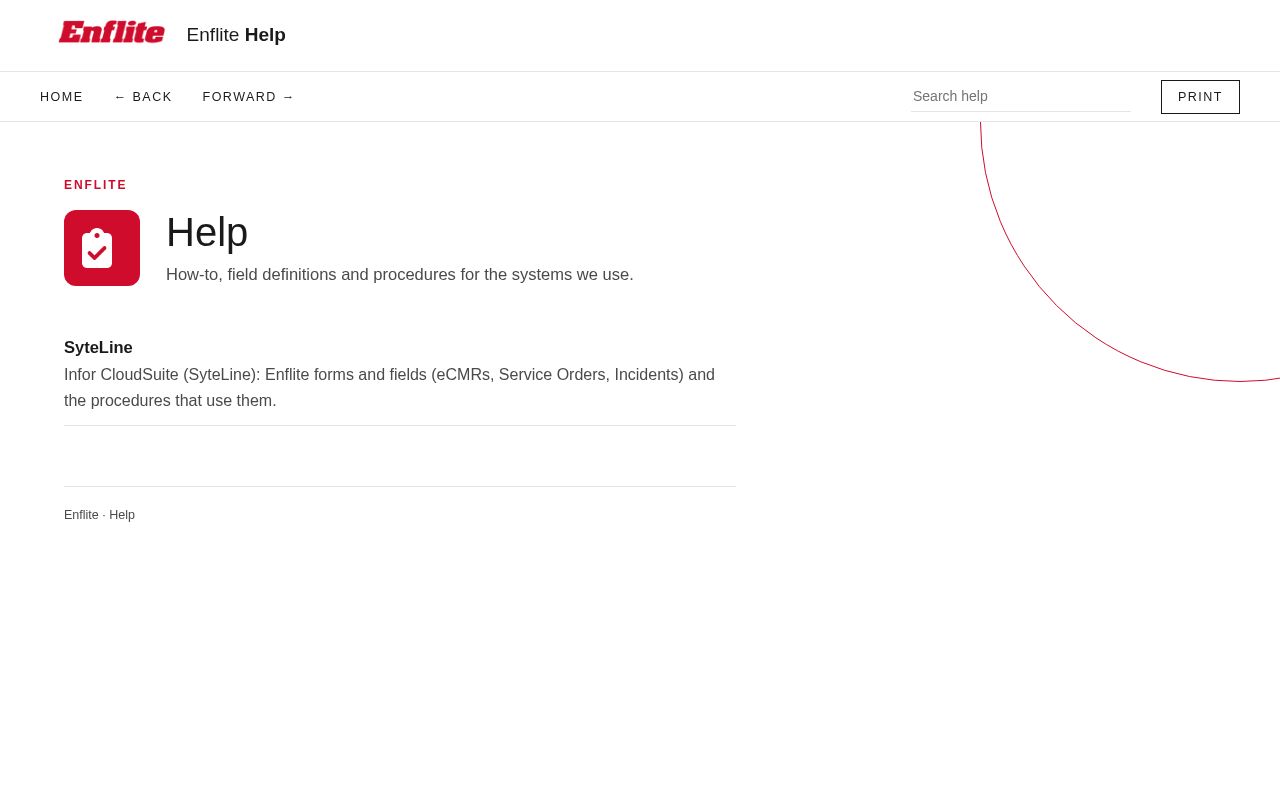Select the Help page heading

207,232
